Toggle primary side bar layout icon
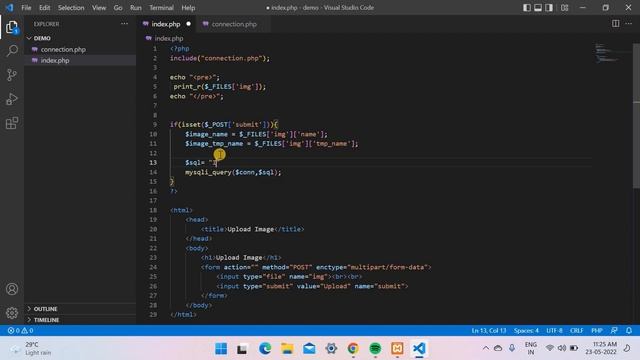Image resolution: width=640 pixels, height=360 pixels. click(527, 7)
